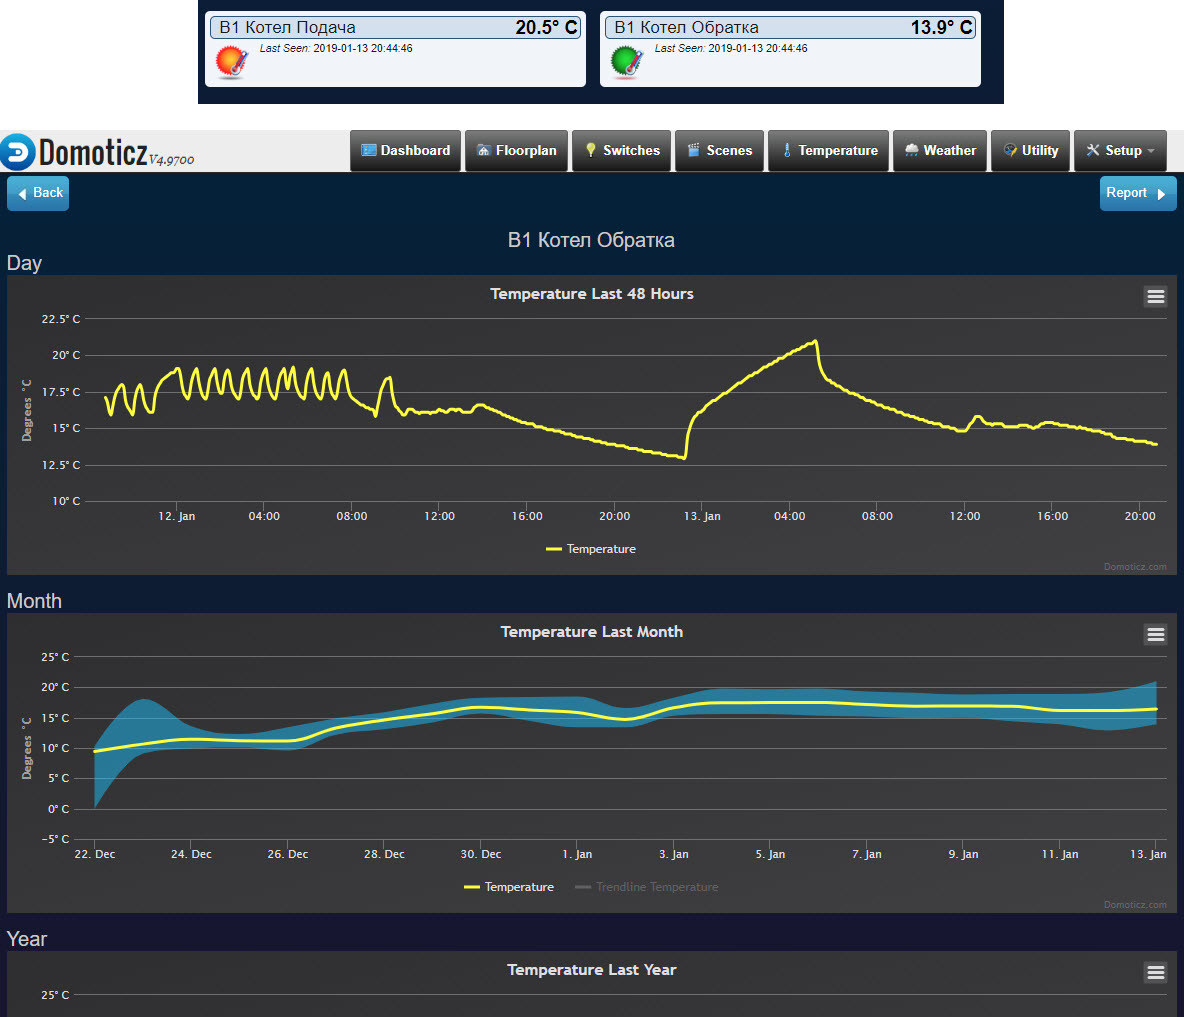This screenshot has width=1184, height=1017.
Task: Select the Temperature tab
Action: (828, 151)
